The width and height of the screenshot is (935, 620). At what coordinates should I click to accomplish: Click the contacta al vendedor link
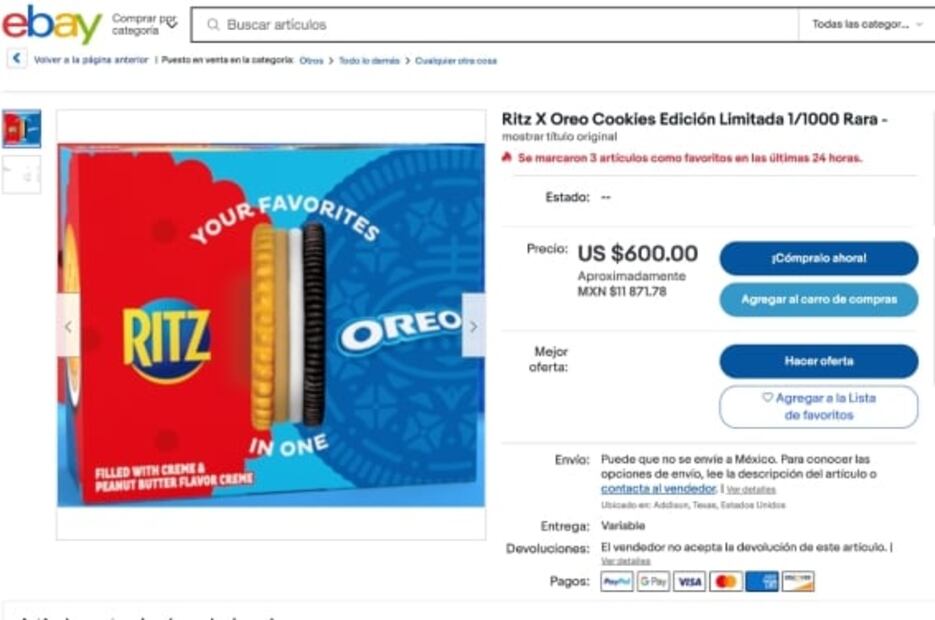click(658, 489)
